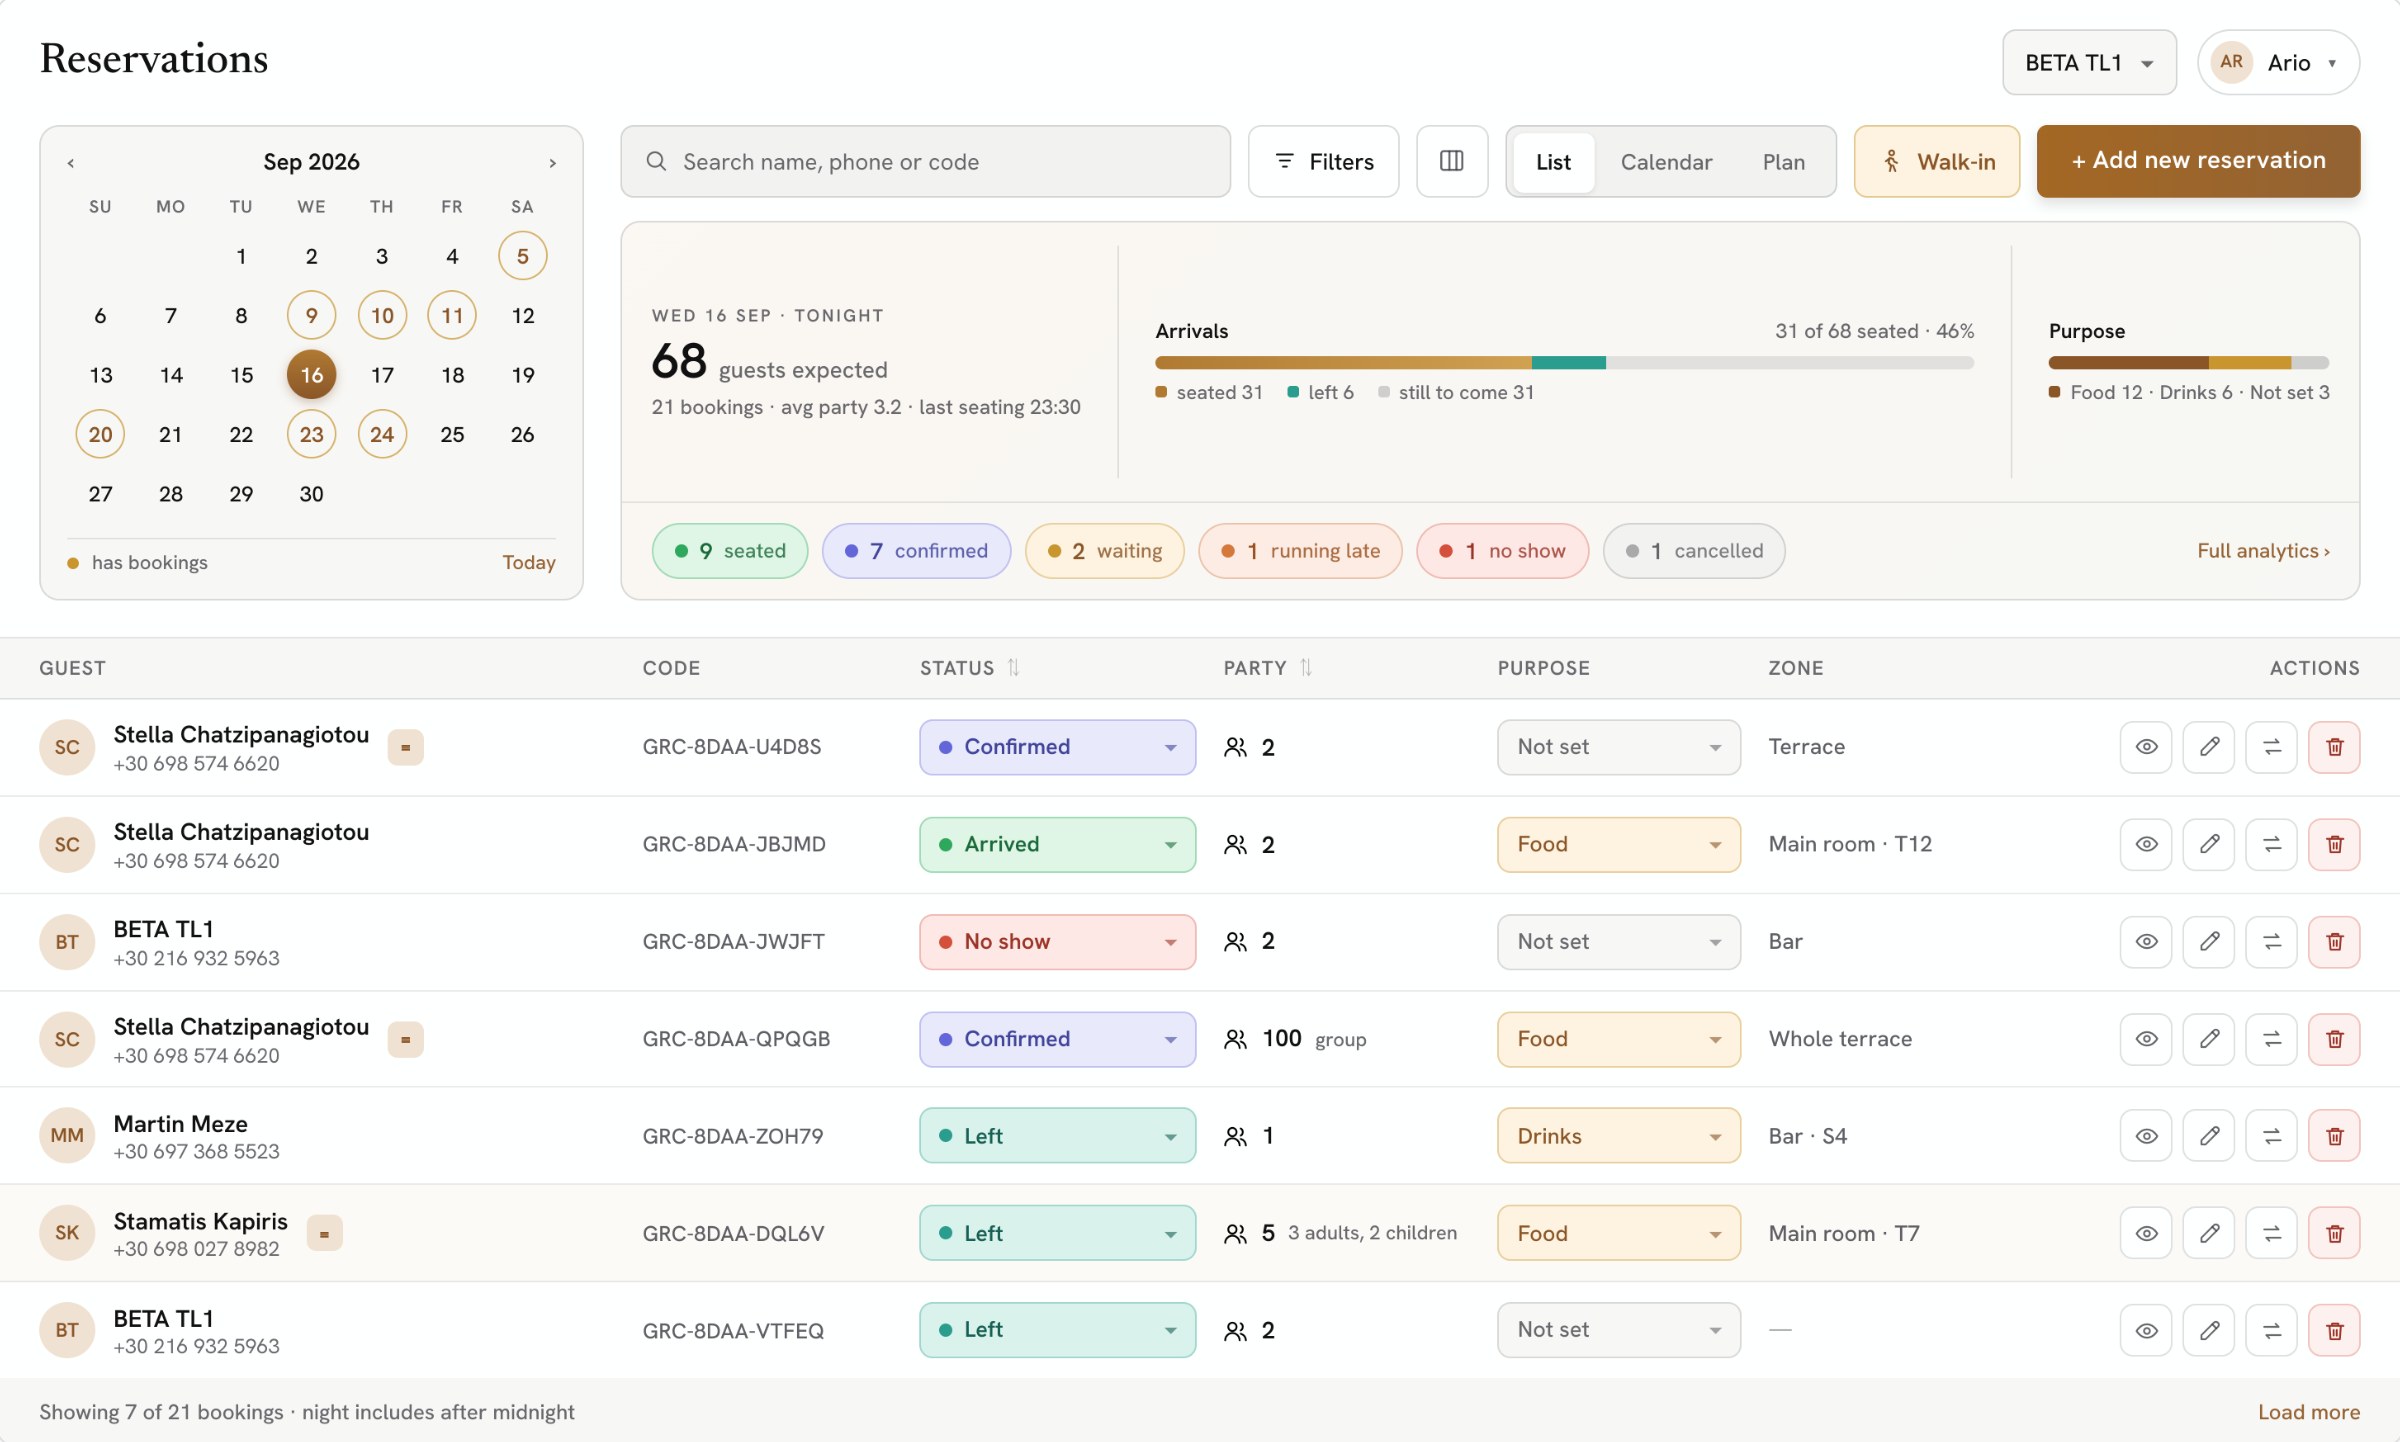
Task: Go to previous month in calendar
Action: click(x=71, y=162)
